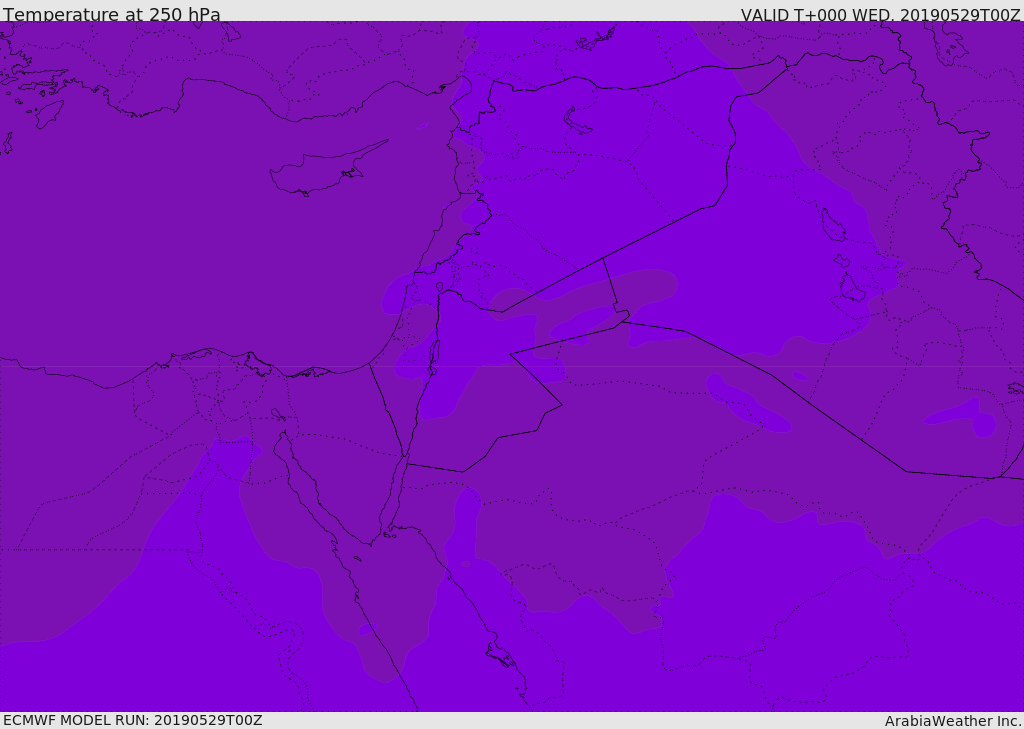Click the 'ArabiaWeather Inc.' credit text
The height and width of the screenshot is (729, 1024).
(954, 721)
